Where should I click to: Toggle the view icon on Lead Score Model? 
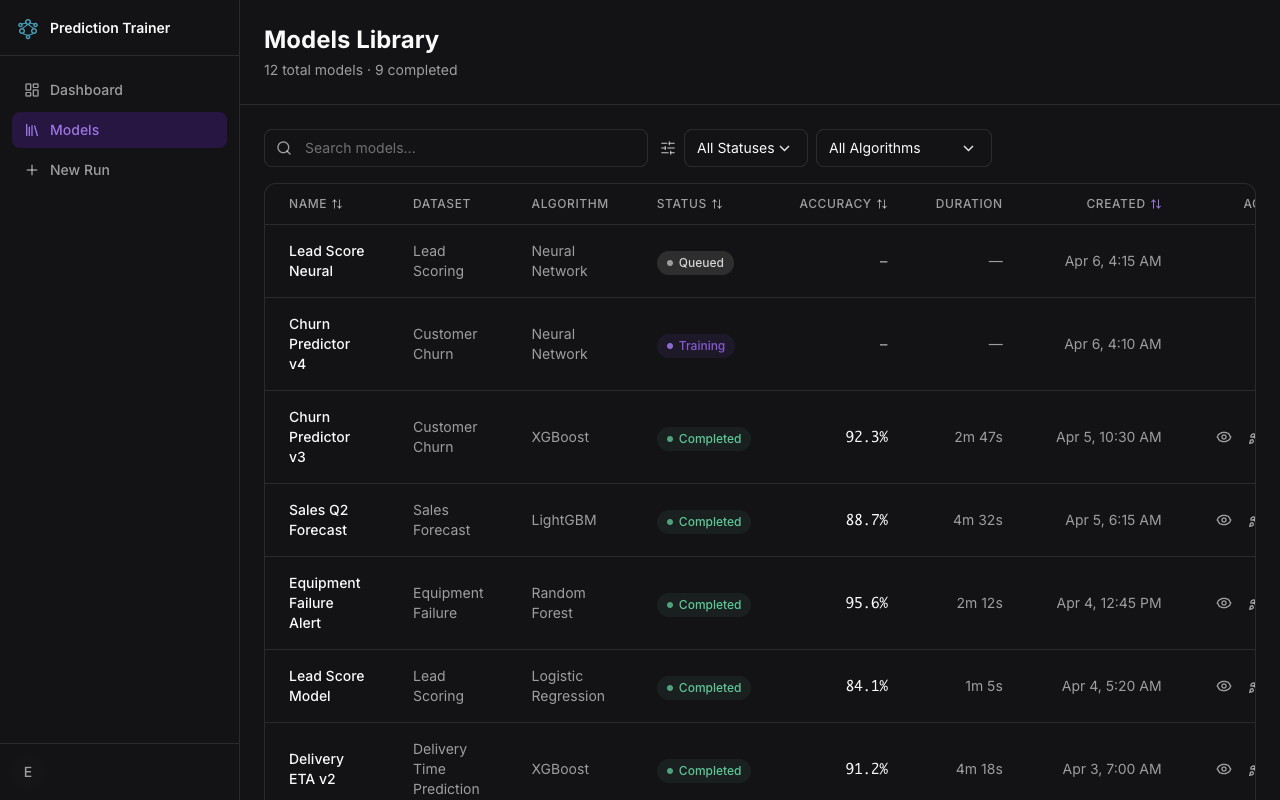point(1224,686)
